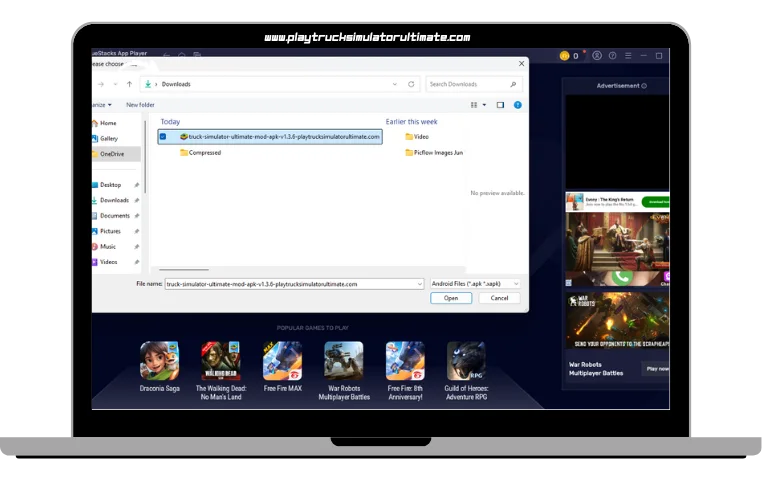Click the up-arrow to go to parent folder
The width and height of the screenshot is (768, 480).
pos(129,84)
